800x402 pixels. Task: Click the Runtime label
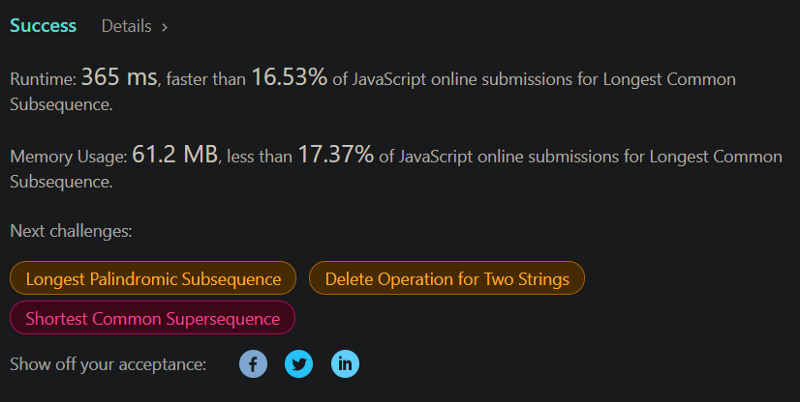[x=43, y=80]
